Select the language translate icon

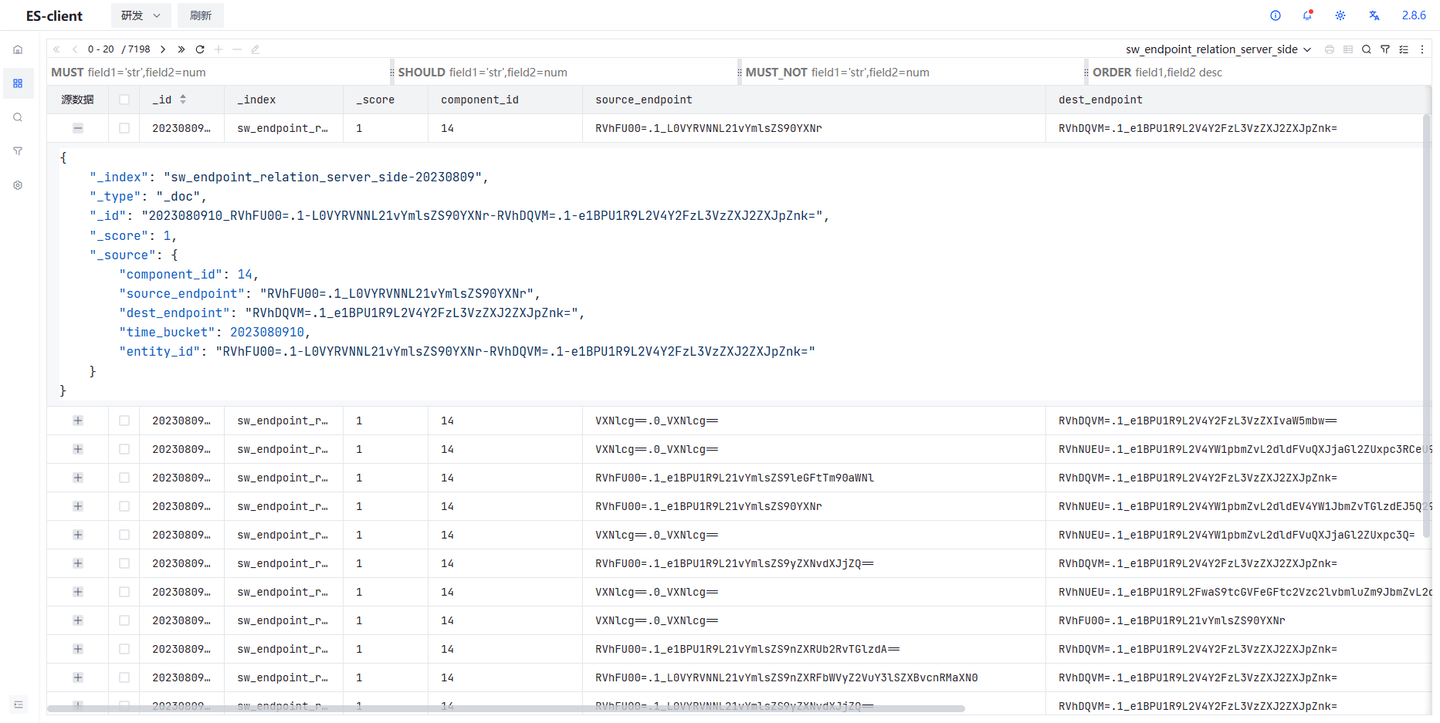pos(1373,15)
